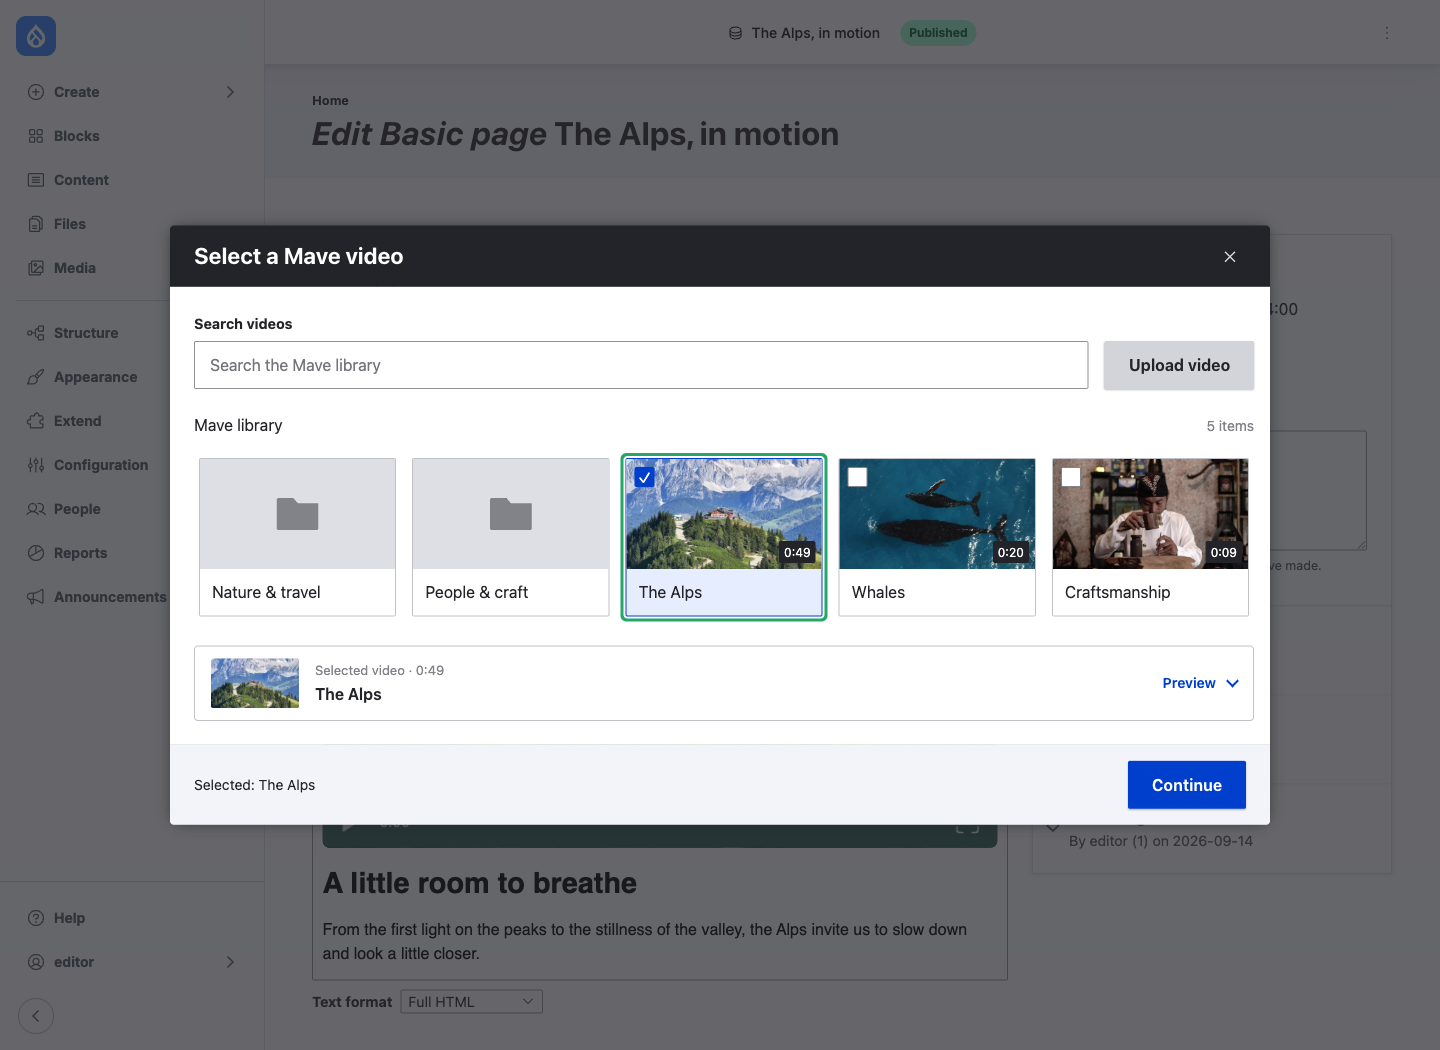This screenshot has width=1440, height=1050.
Task: Open Content in the sidebar menu
Action: click(81, 180)
